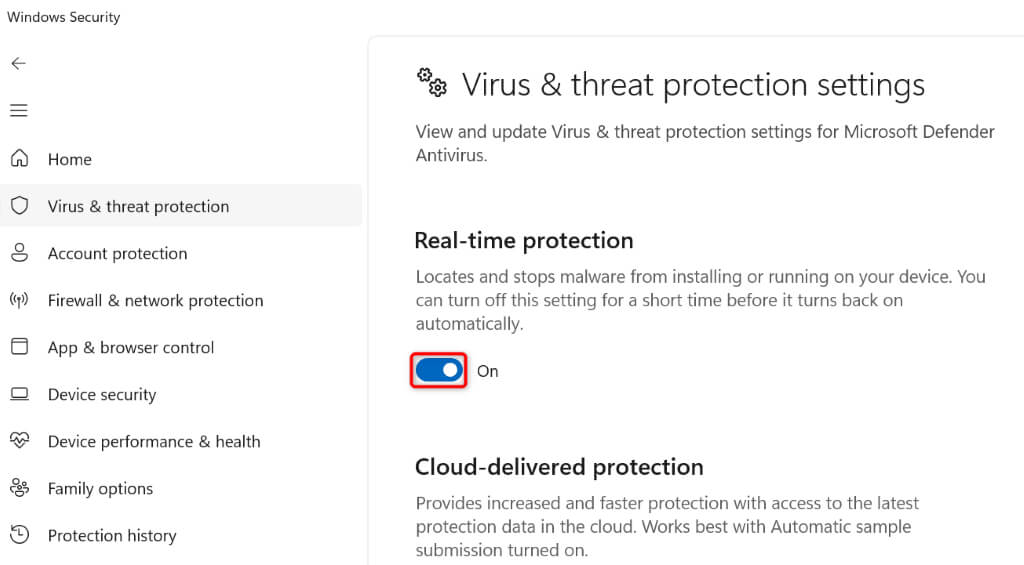Click the Device security laptop icon
This screenshot has width=1024, height=565.
[x=19, y=394]
